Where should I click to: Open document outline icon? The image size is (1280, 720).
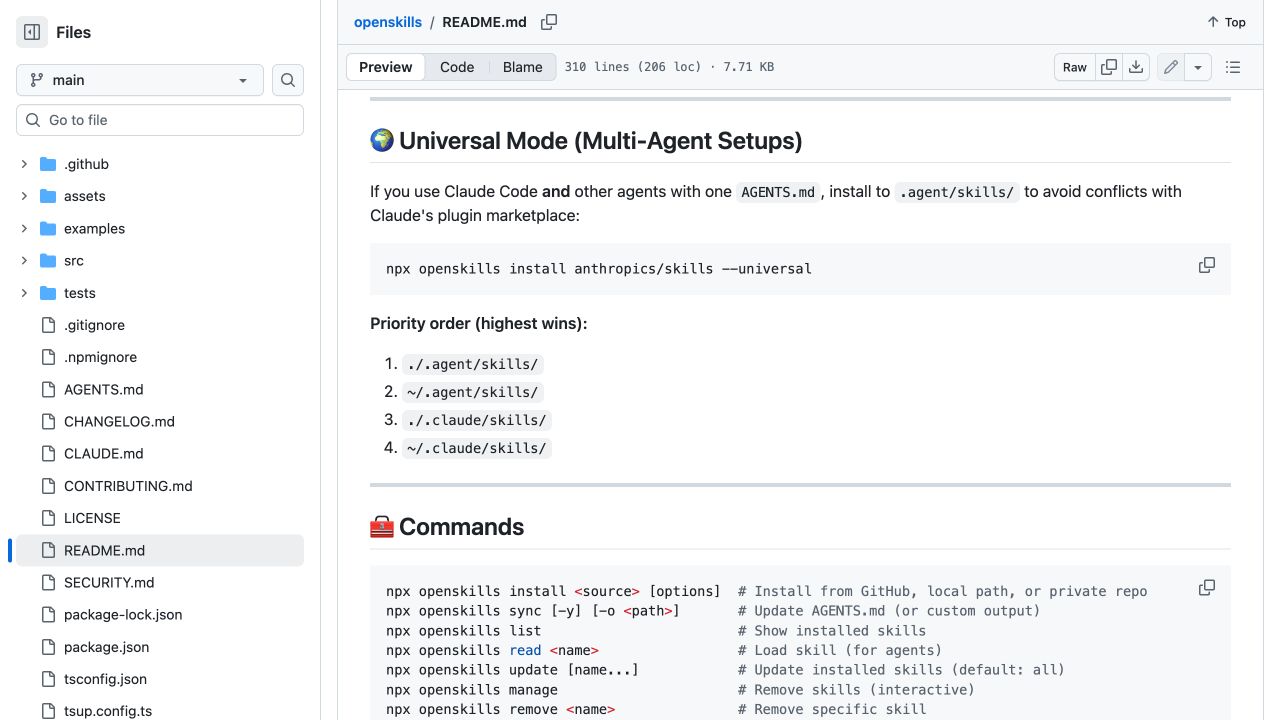(x=1233, y=67)
